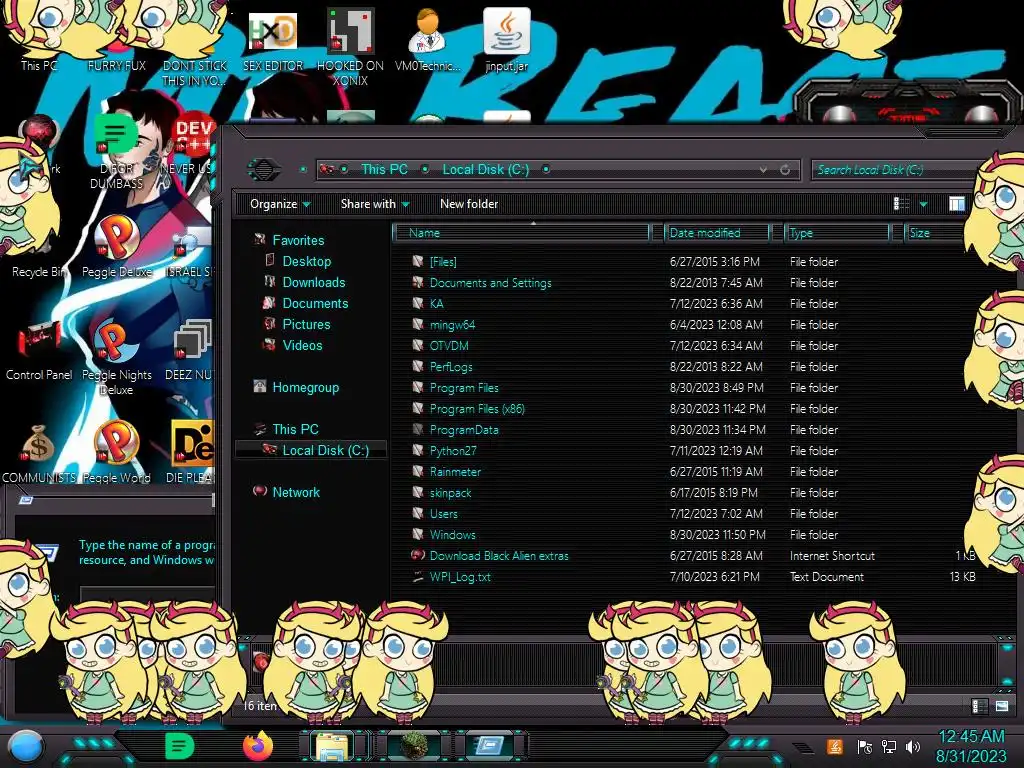The width and height of the screenshot is (1024, 768).
Task: Toggle the explorer preview pane icon
Action: coord(957,204)
